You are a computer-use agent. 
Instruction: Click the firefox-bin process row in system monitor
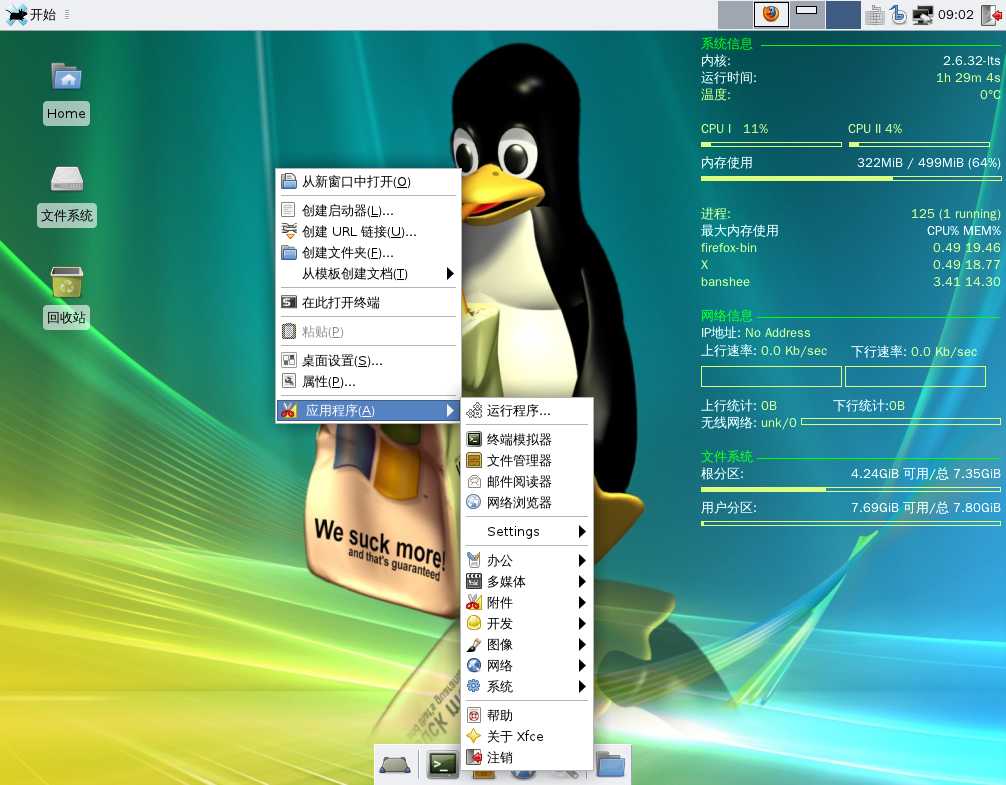click(850, 248)
